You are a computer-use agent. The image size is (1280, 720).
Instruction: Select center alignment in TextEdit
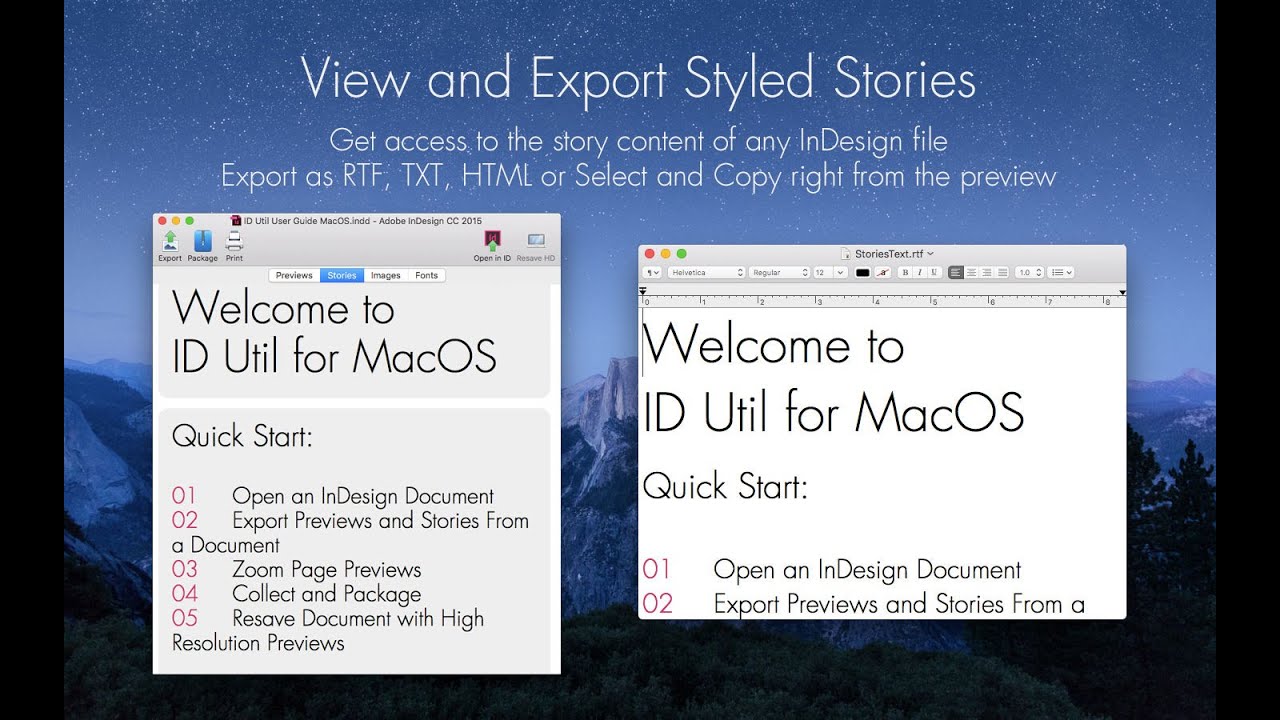972,272
